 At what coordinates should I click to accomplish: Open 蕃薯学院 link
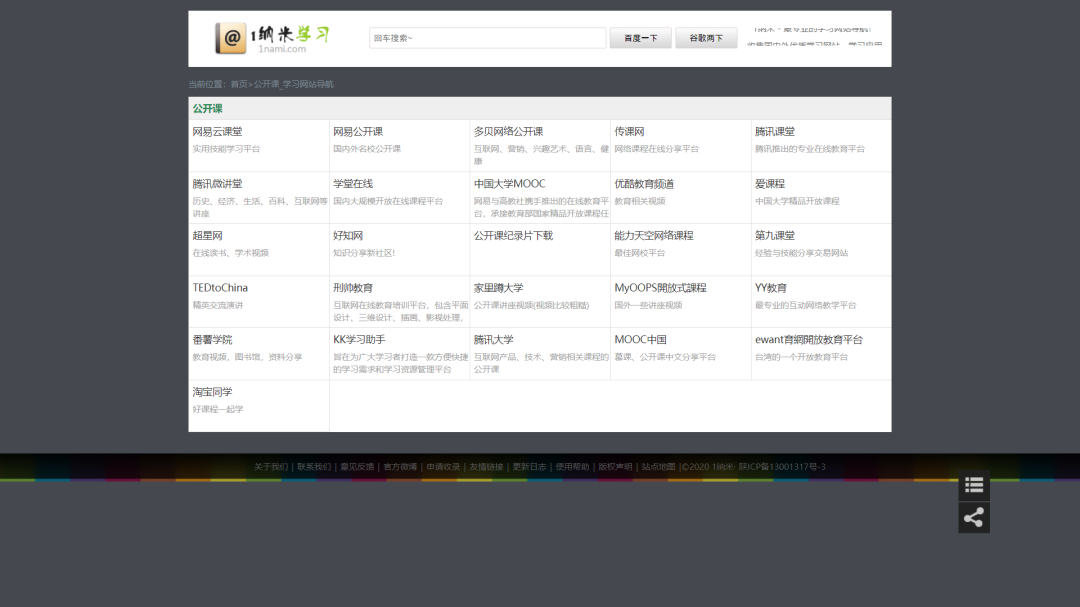[x=212, y=340]
